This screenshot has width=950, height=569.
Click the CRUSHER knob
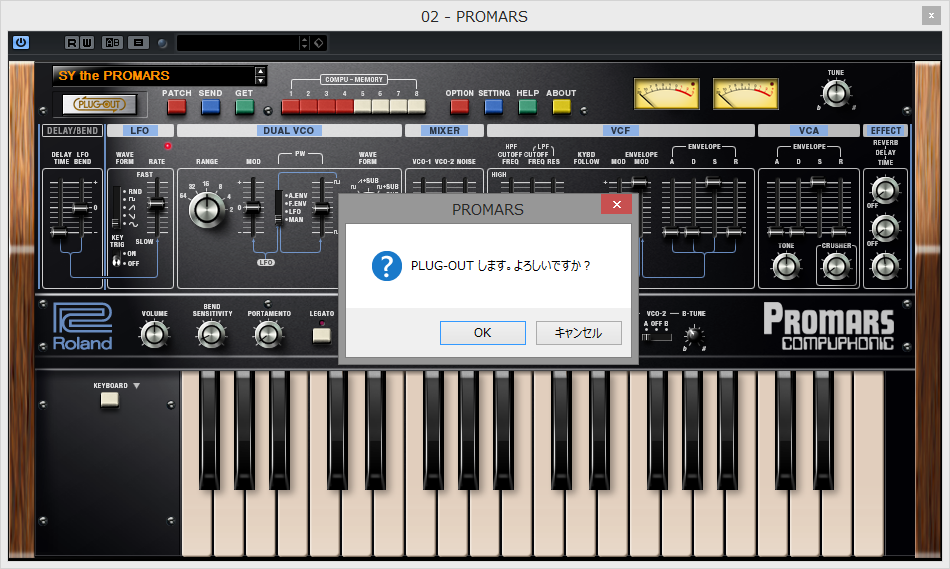[x=836, y=265]
